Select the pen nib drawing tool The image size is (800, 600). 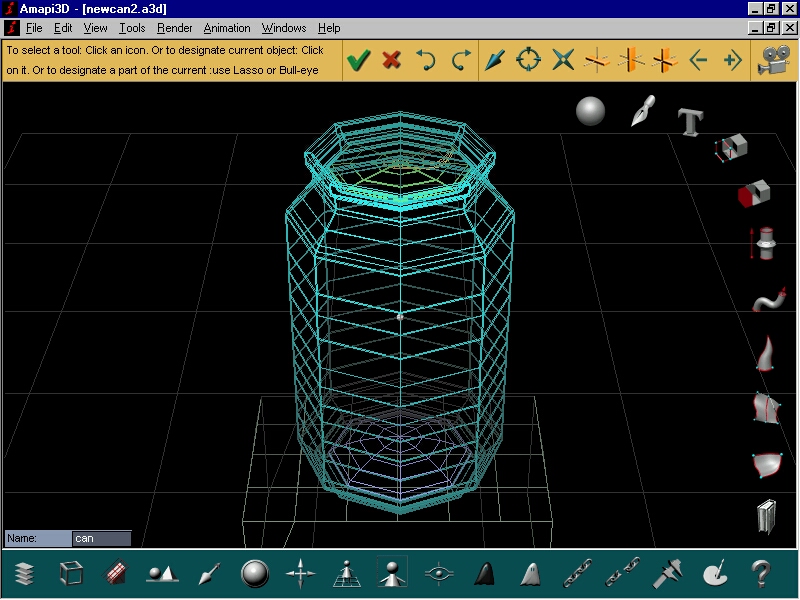point(641,111)
